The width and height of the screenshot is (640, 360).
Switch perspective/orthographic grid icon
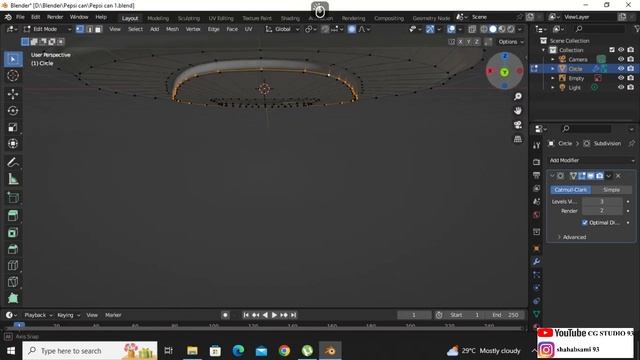click(518, 139)
